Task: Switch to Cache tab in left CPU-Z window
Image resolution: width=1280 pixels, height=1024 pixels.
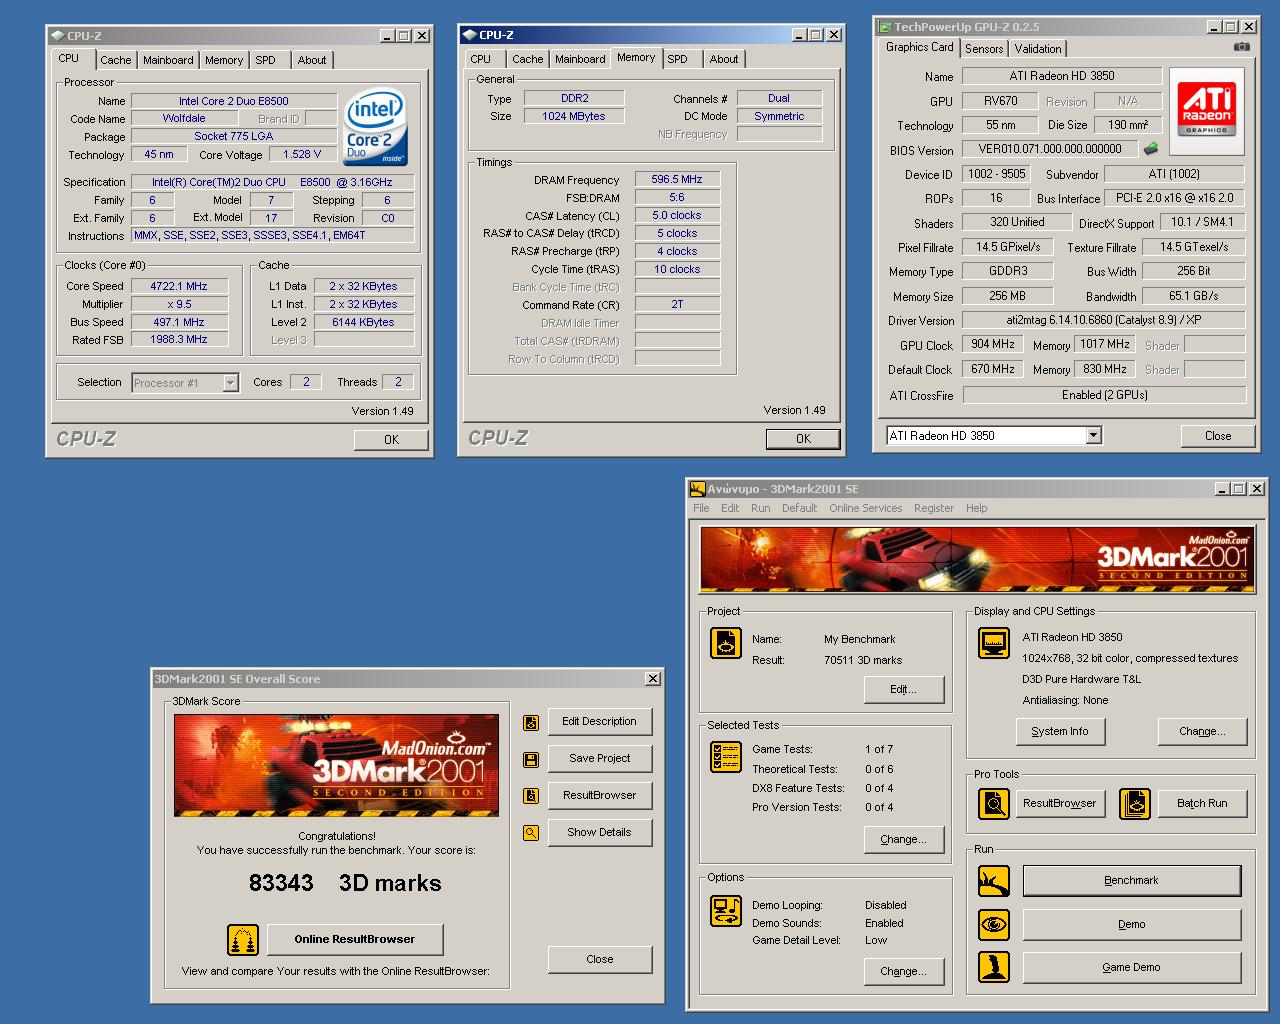Action: point(116,60)
